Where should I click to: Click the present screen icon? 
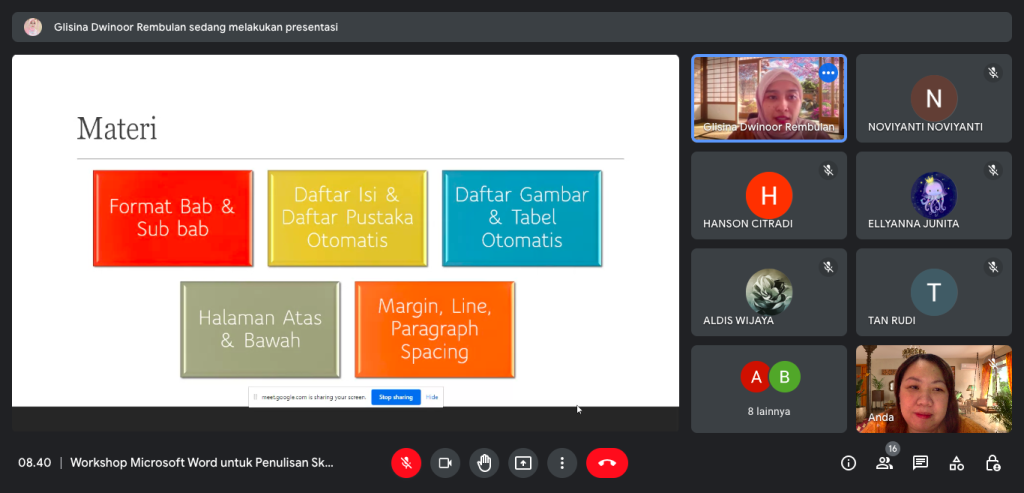[x=523, y=463]
